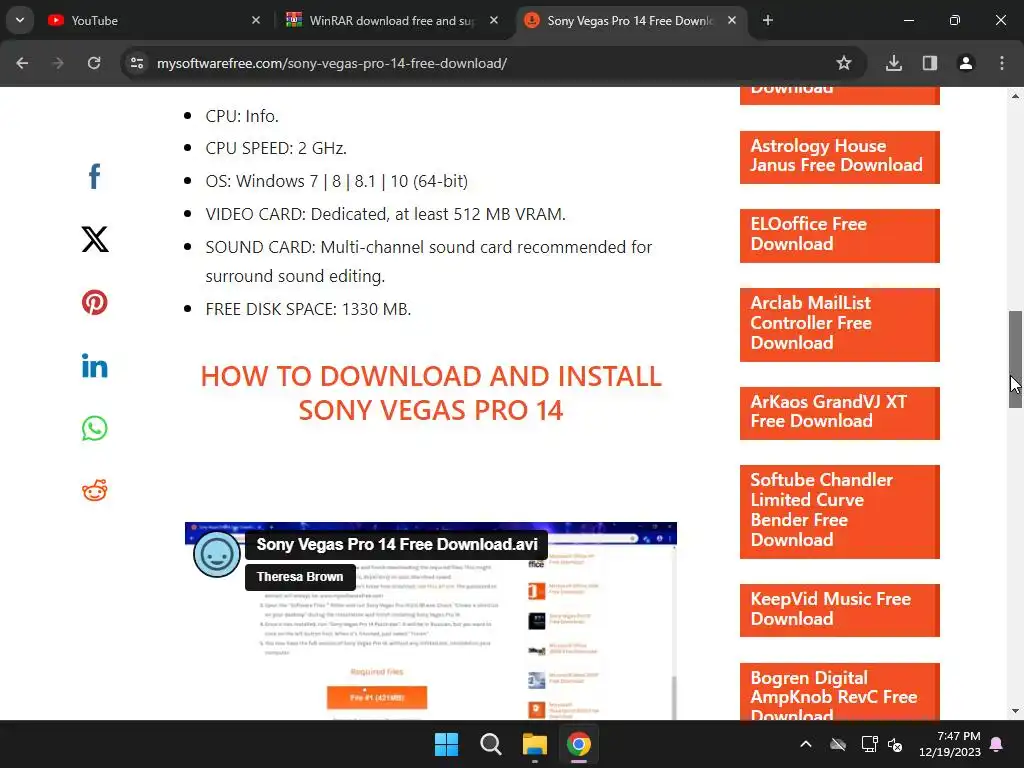Screen dimensions: 1024x768
Task: Click the scrollbar up arrow
Action: pos(1015,96)
